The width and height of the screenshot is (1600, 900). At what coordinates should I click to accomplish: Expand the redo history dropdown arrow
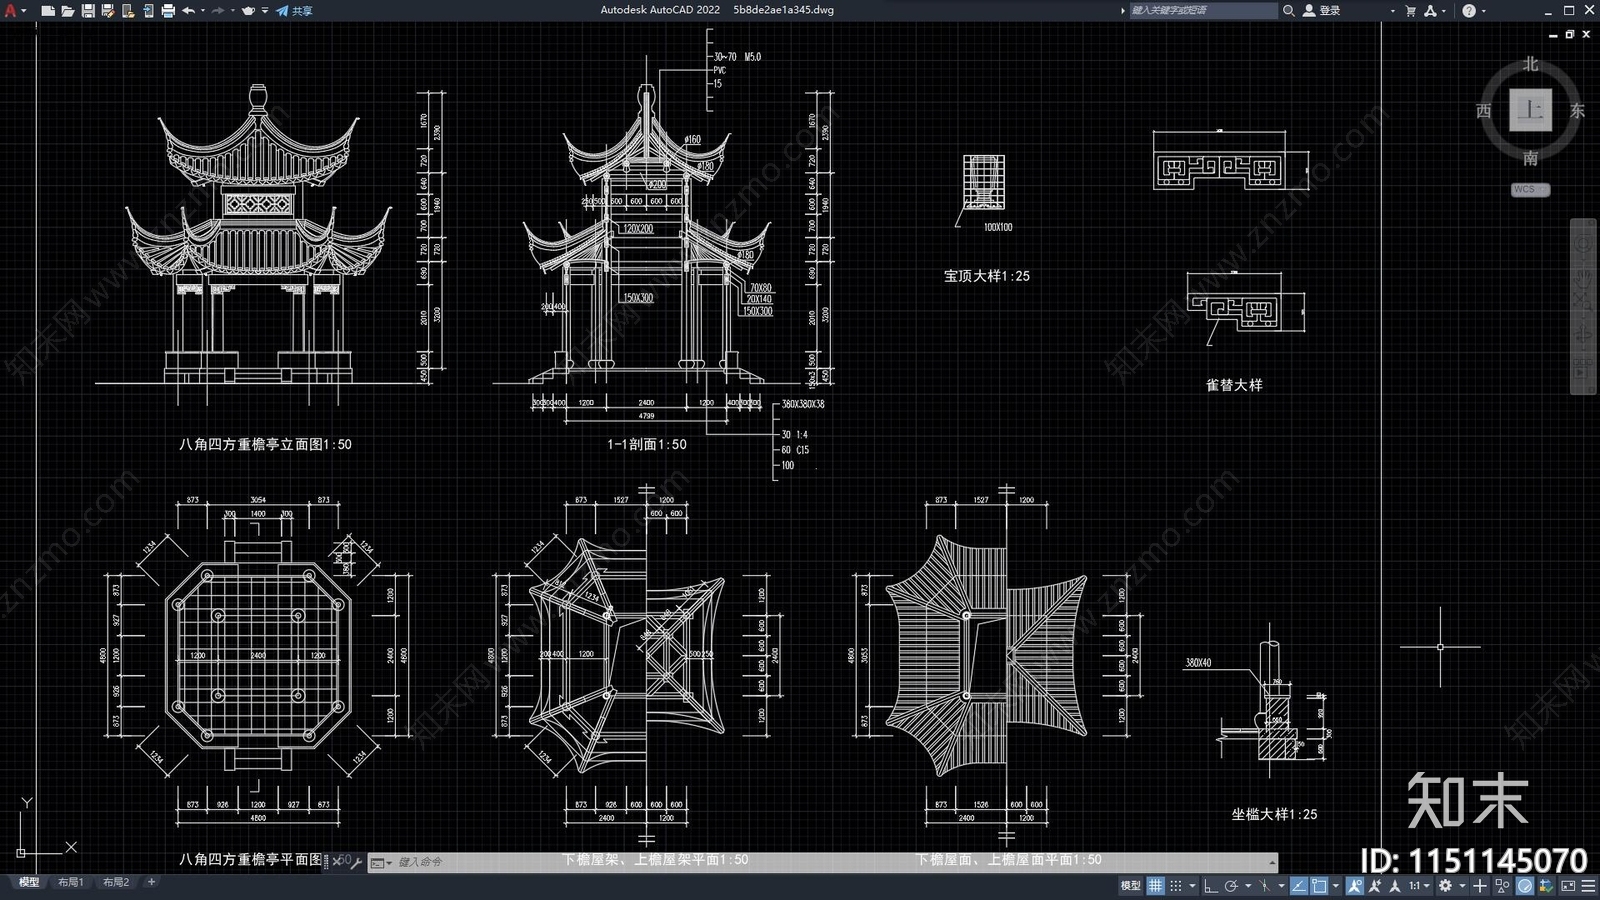(233, 11)
